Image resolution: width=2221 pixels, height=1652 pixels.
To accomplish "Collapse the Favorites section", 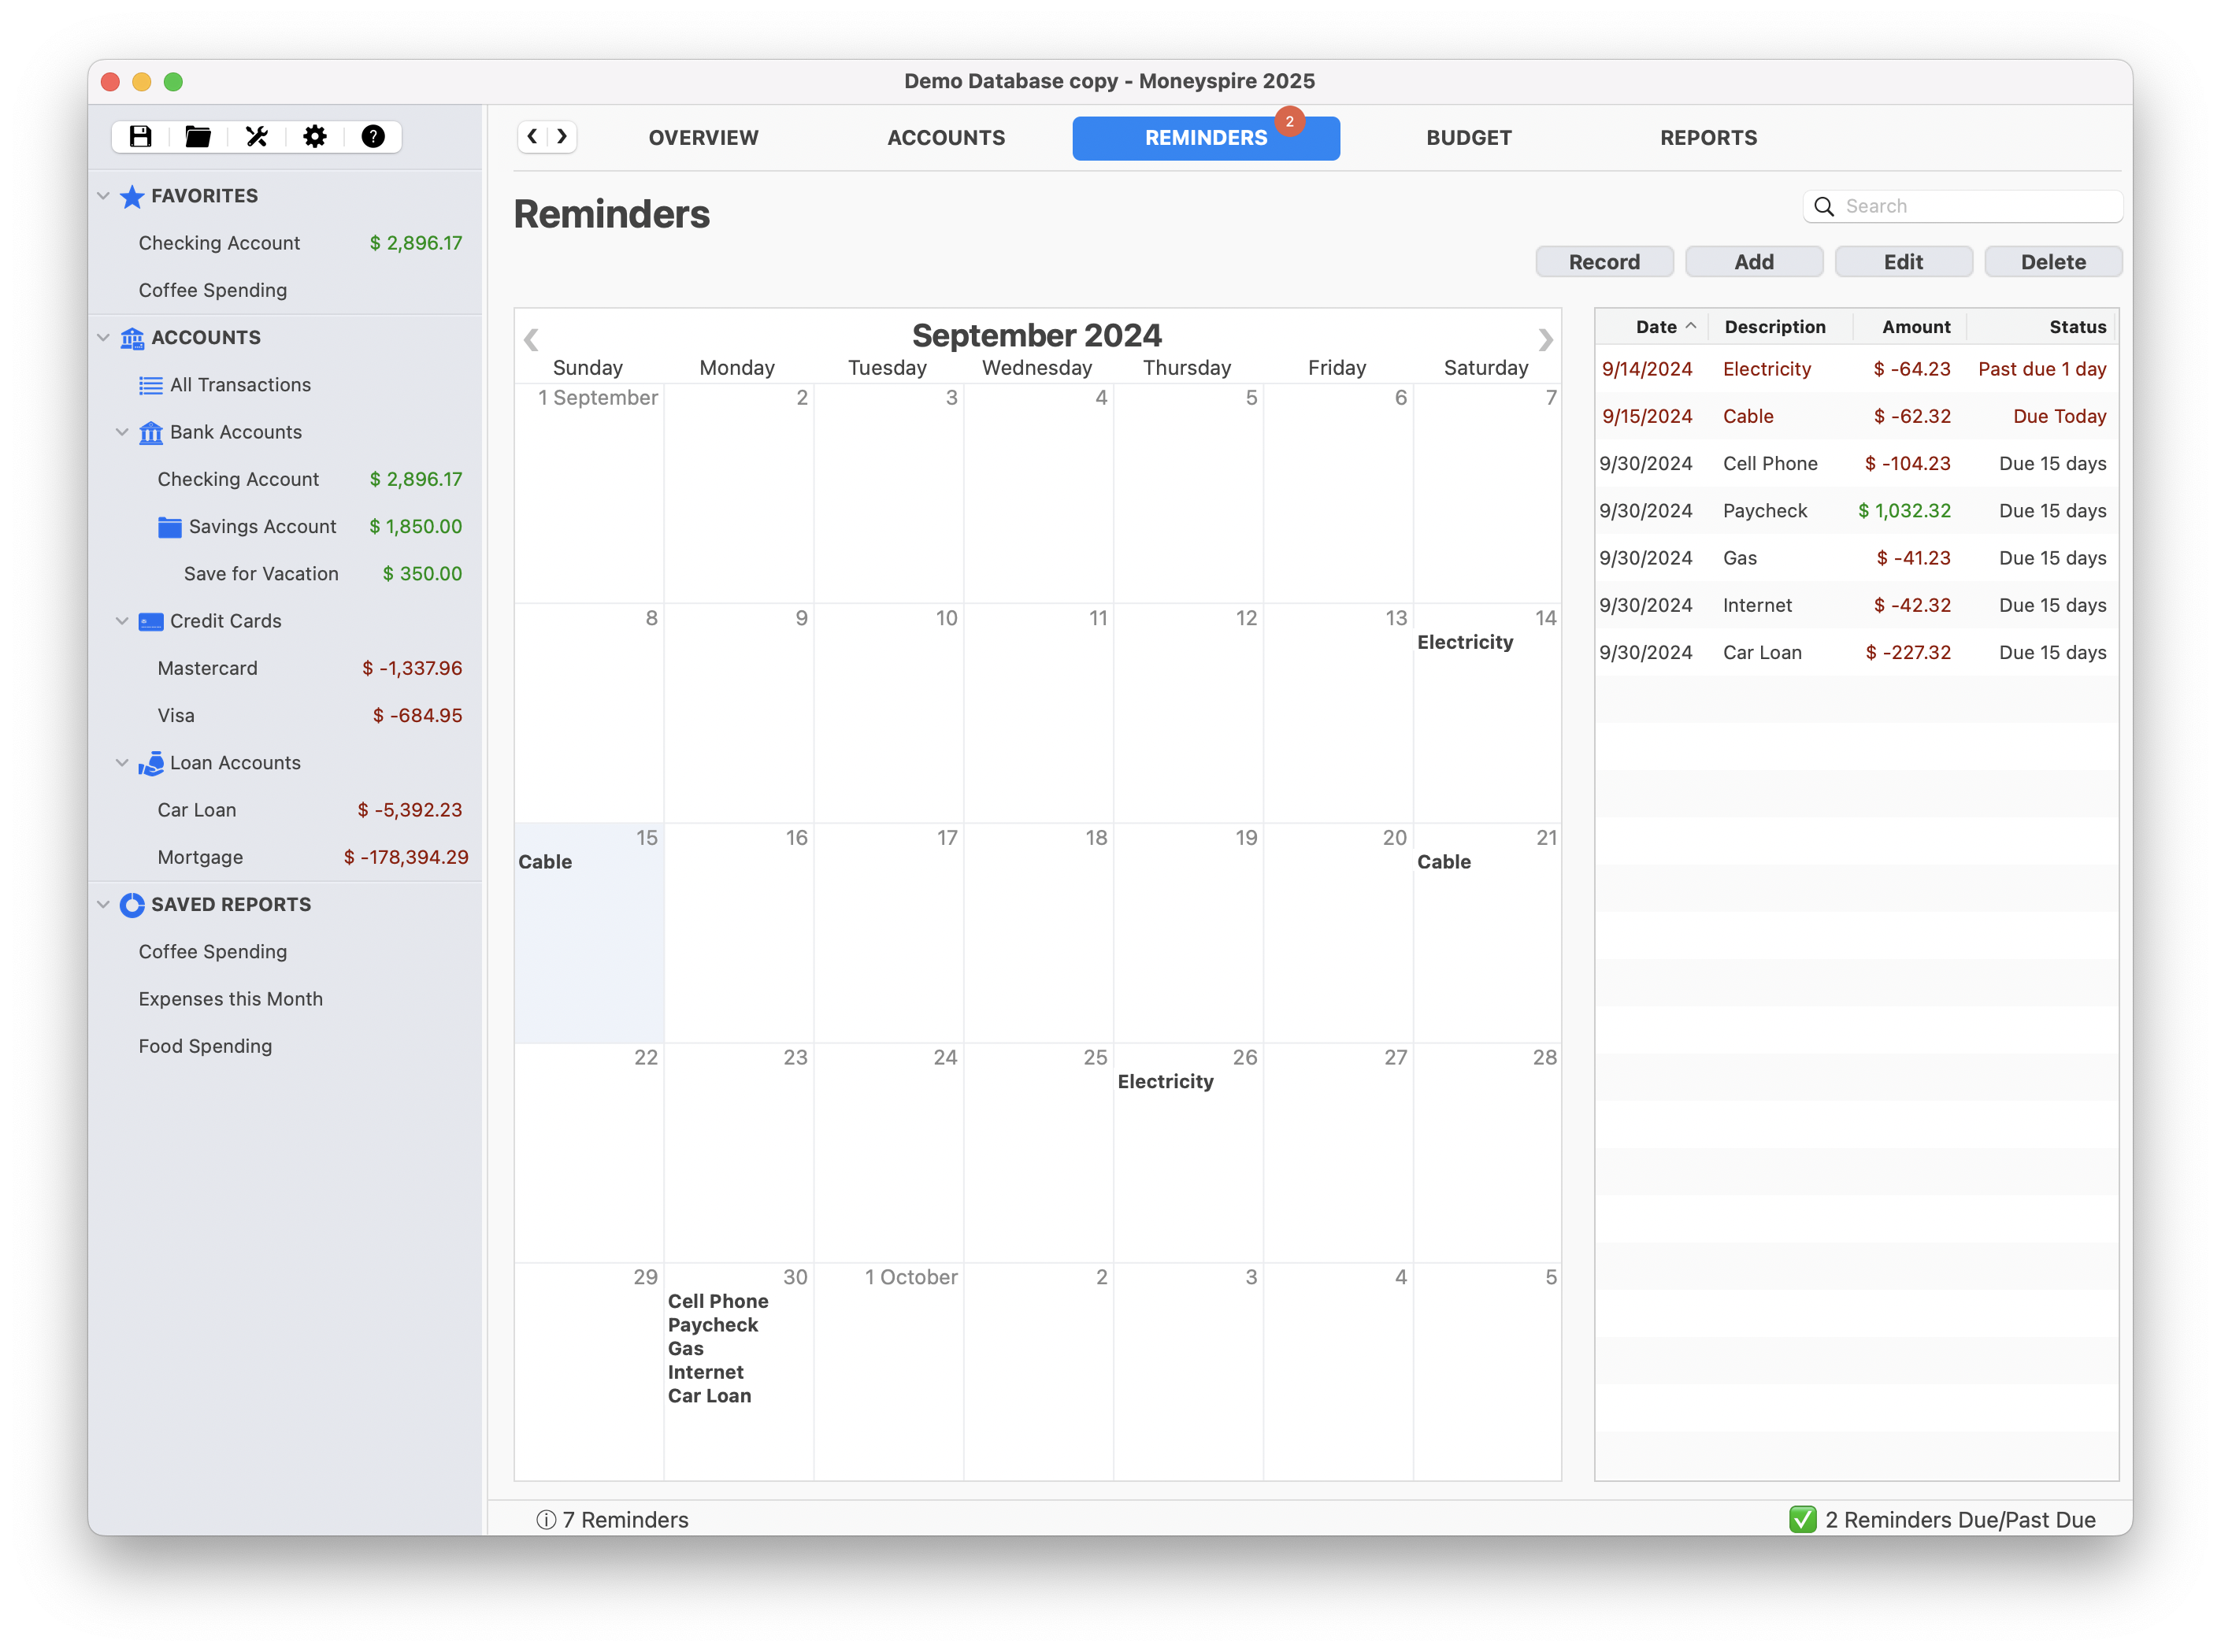I will [103, 196].
